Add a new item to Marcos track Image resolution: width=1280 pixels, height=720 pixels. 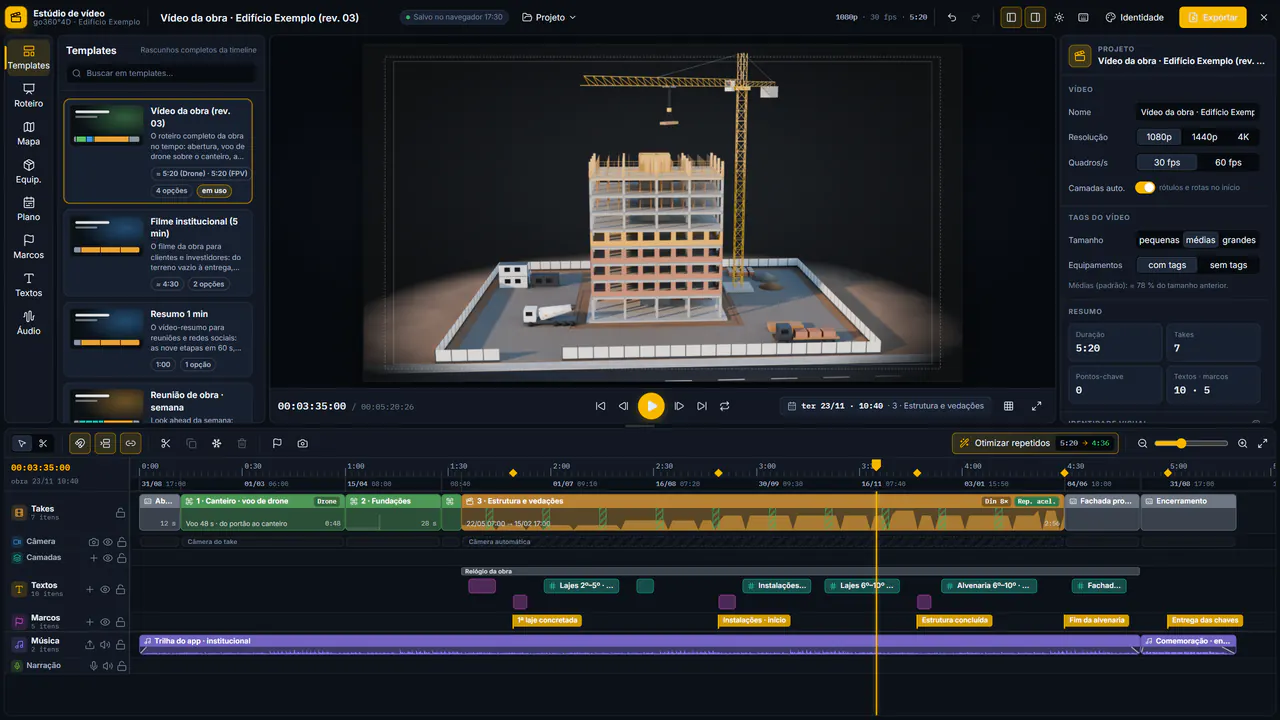pyautogui.click(x=90, y=622)
